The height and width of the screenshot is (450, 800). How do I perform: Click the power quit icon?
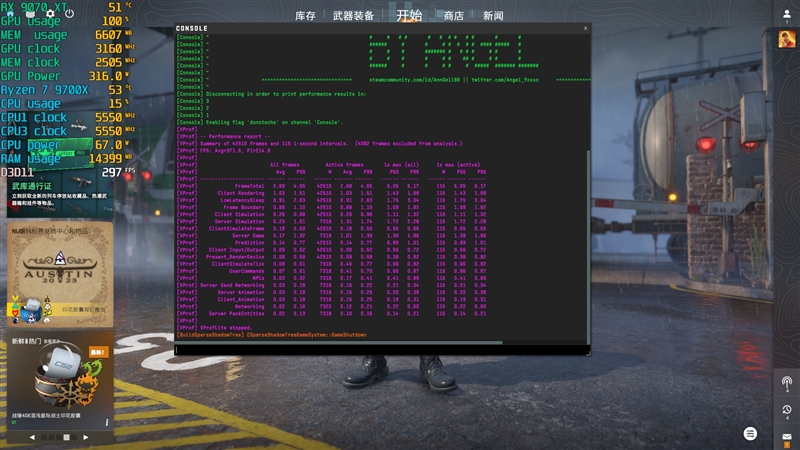point(69,14)
